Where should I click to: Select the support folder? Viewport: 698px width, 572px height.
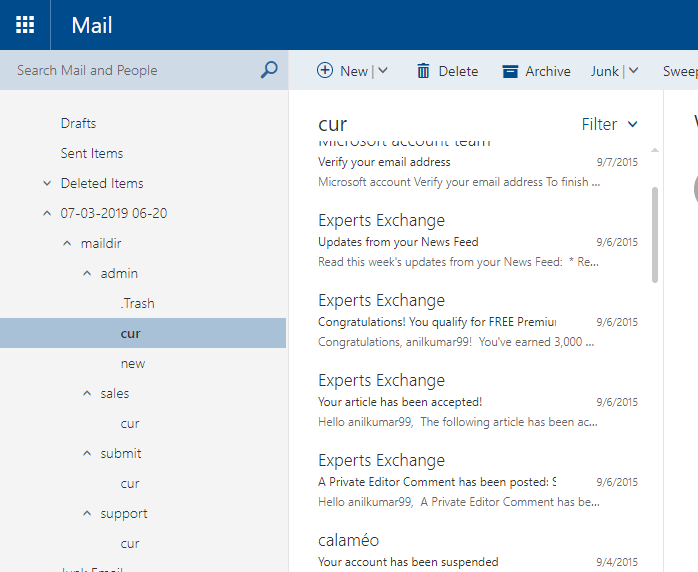pos(124,514)
